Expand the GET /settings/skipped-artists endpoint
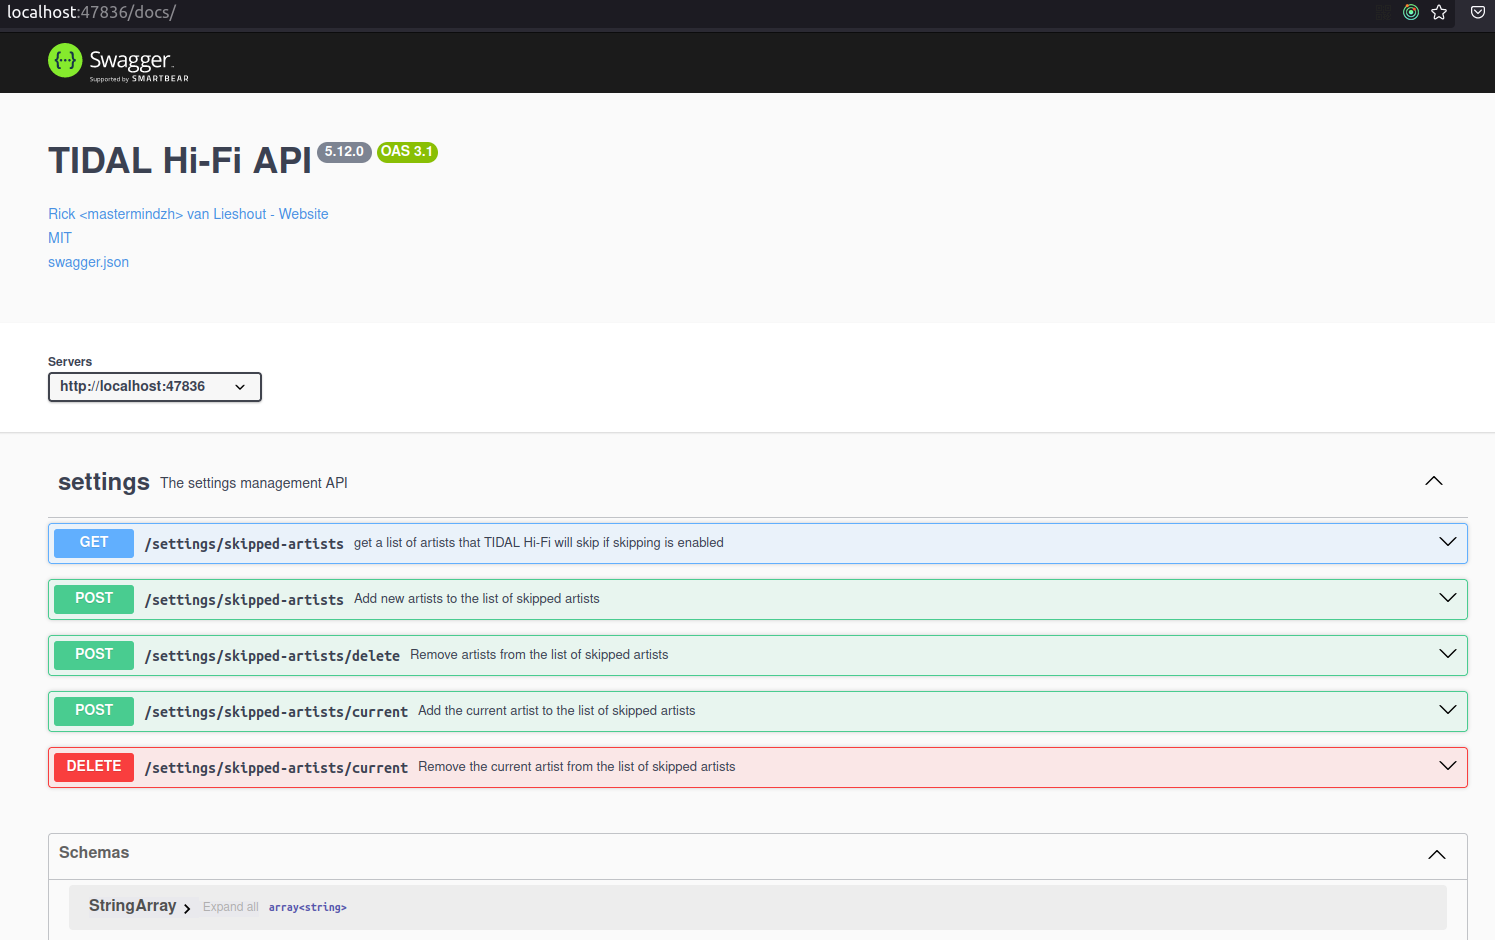 point(1447,541)
